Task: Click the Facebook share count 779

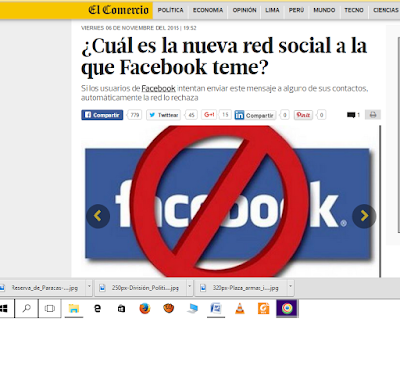Action: (x=135, y=115)
